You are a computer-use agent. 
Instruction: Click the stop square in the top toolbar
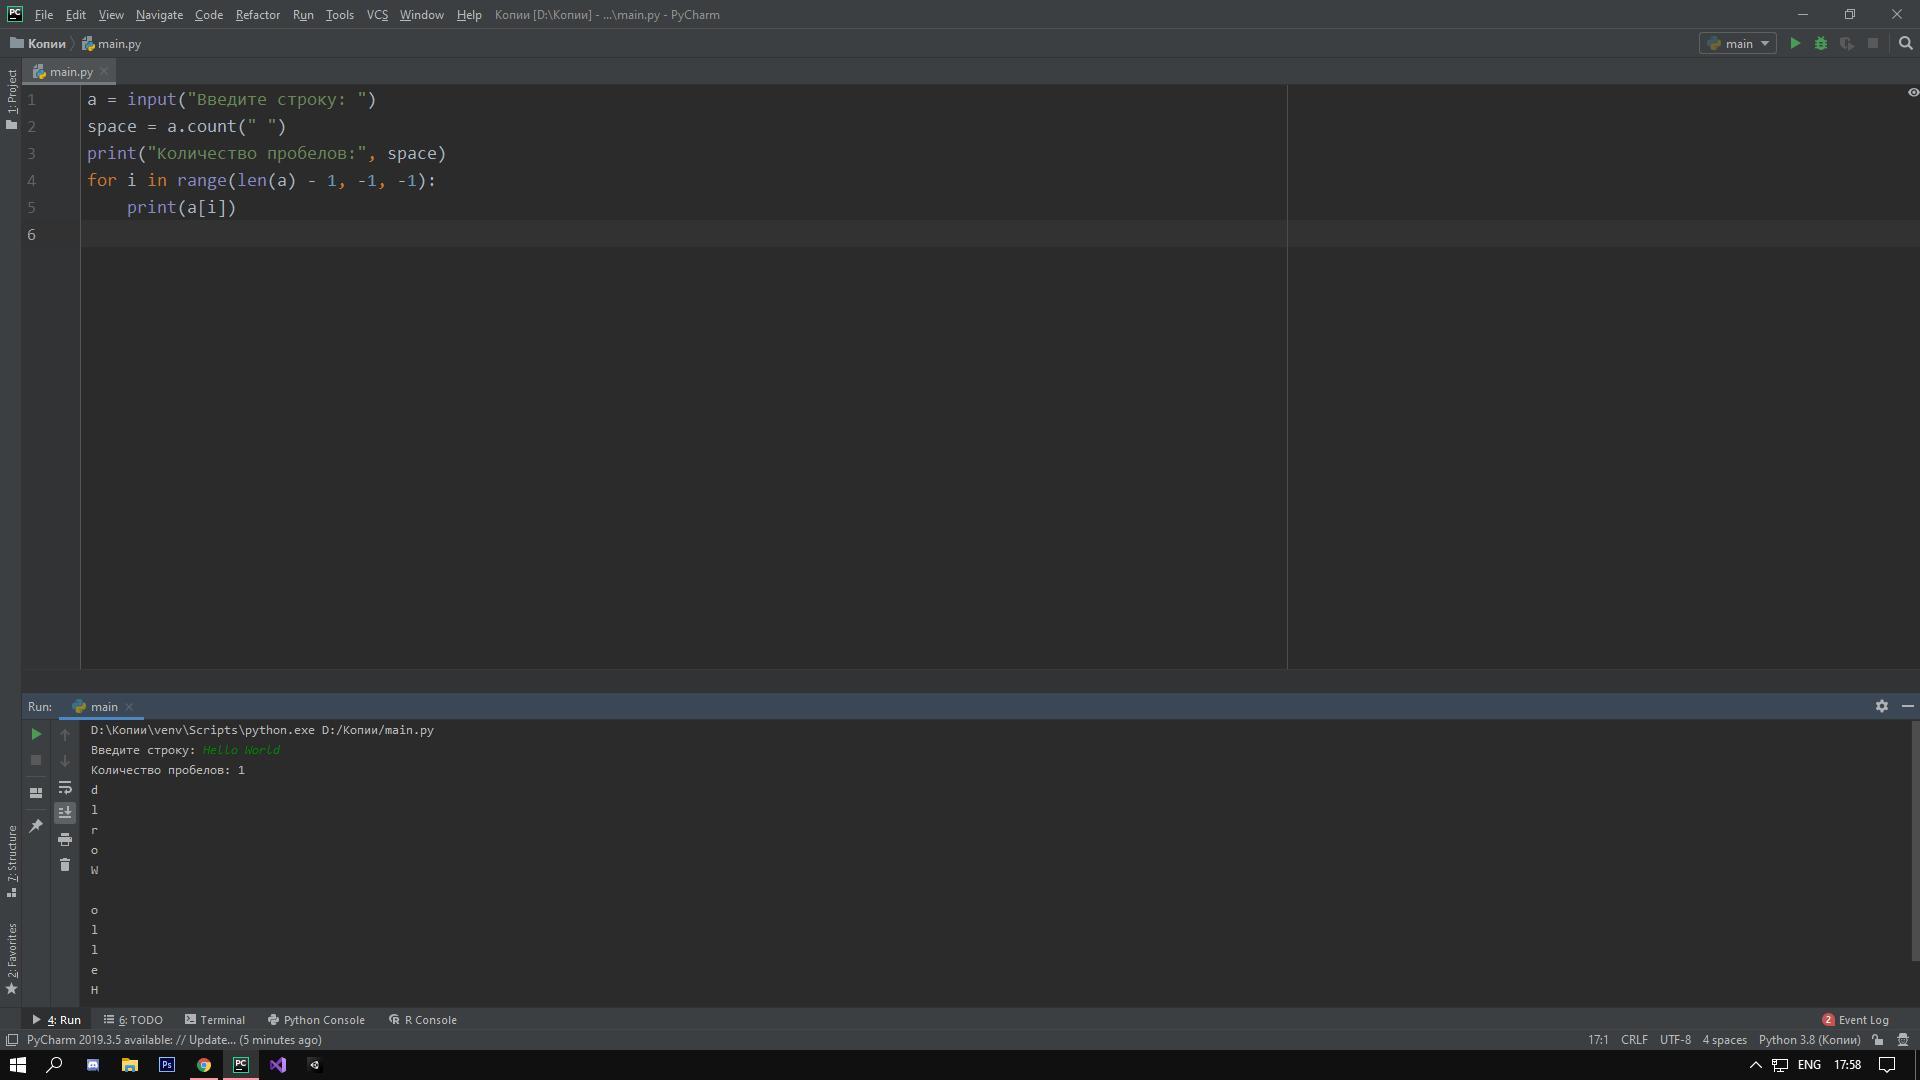pos(1873,43)
